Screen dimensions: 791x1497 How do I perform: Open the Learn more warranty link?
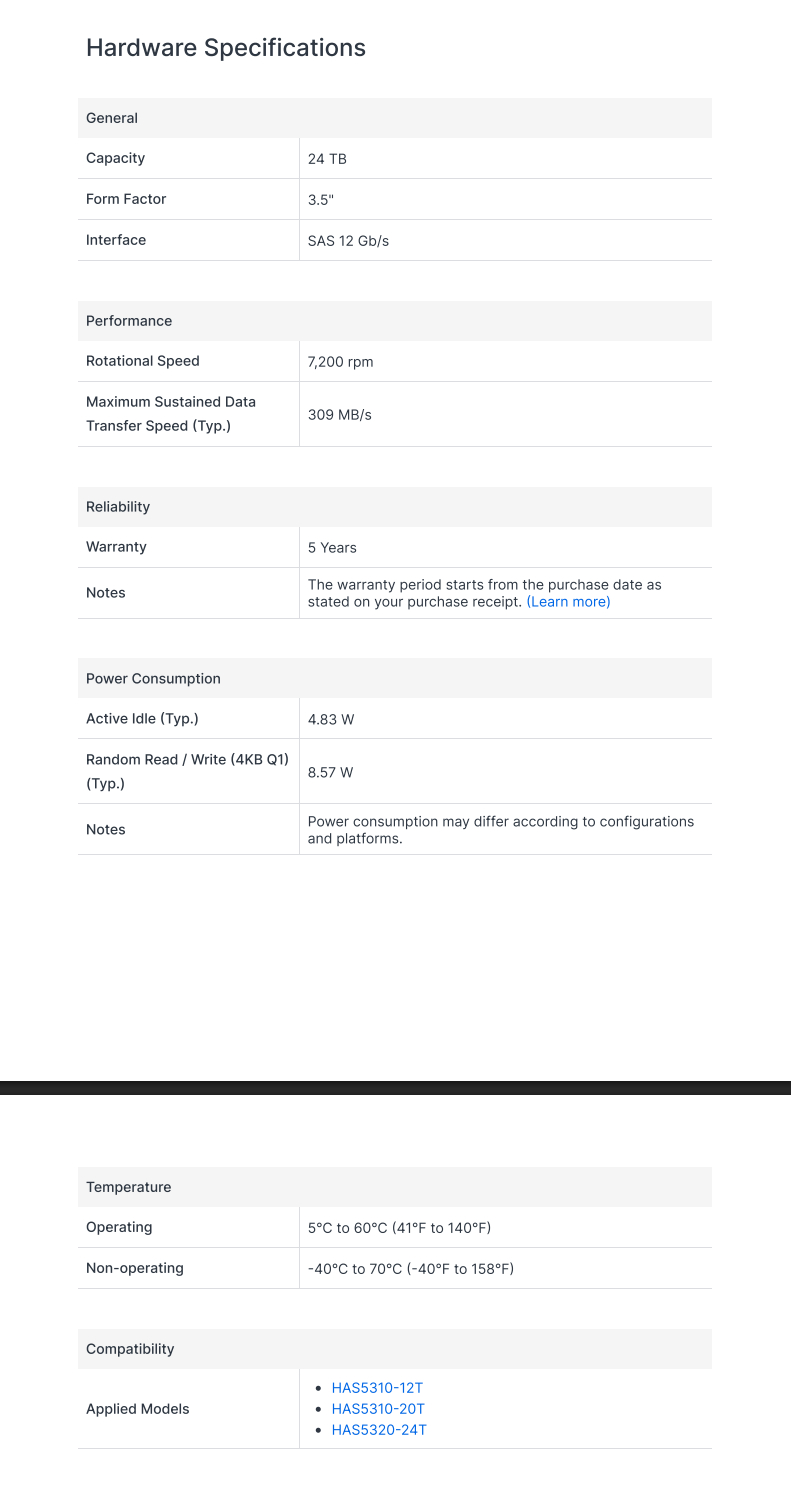tap(568, 602)
